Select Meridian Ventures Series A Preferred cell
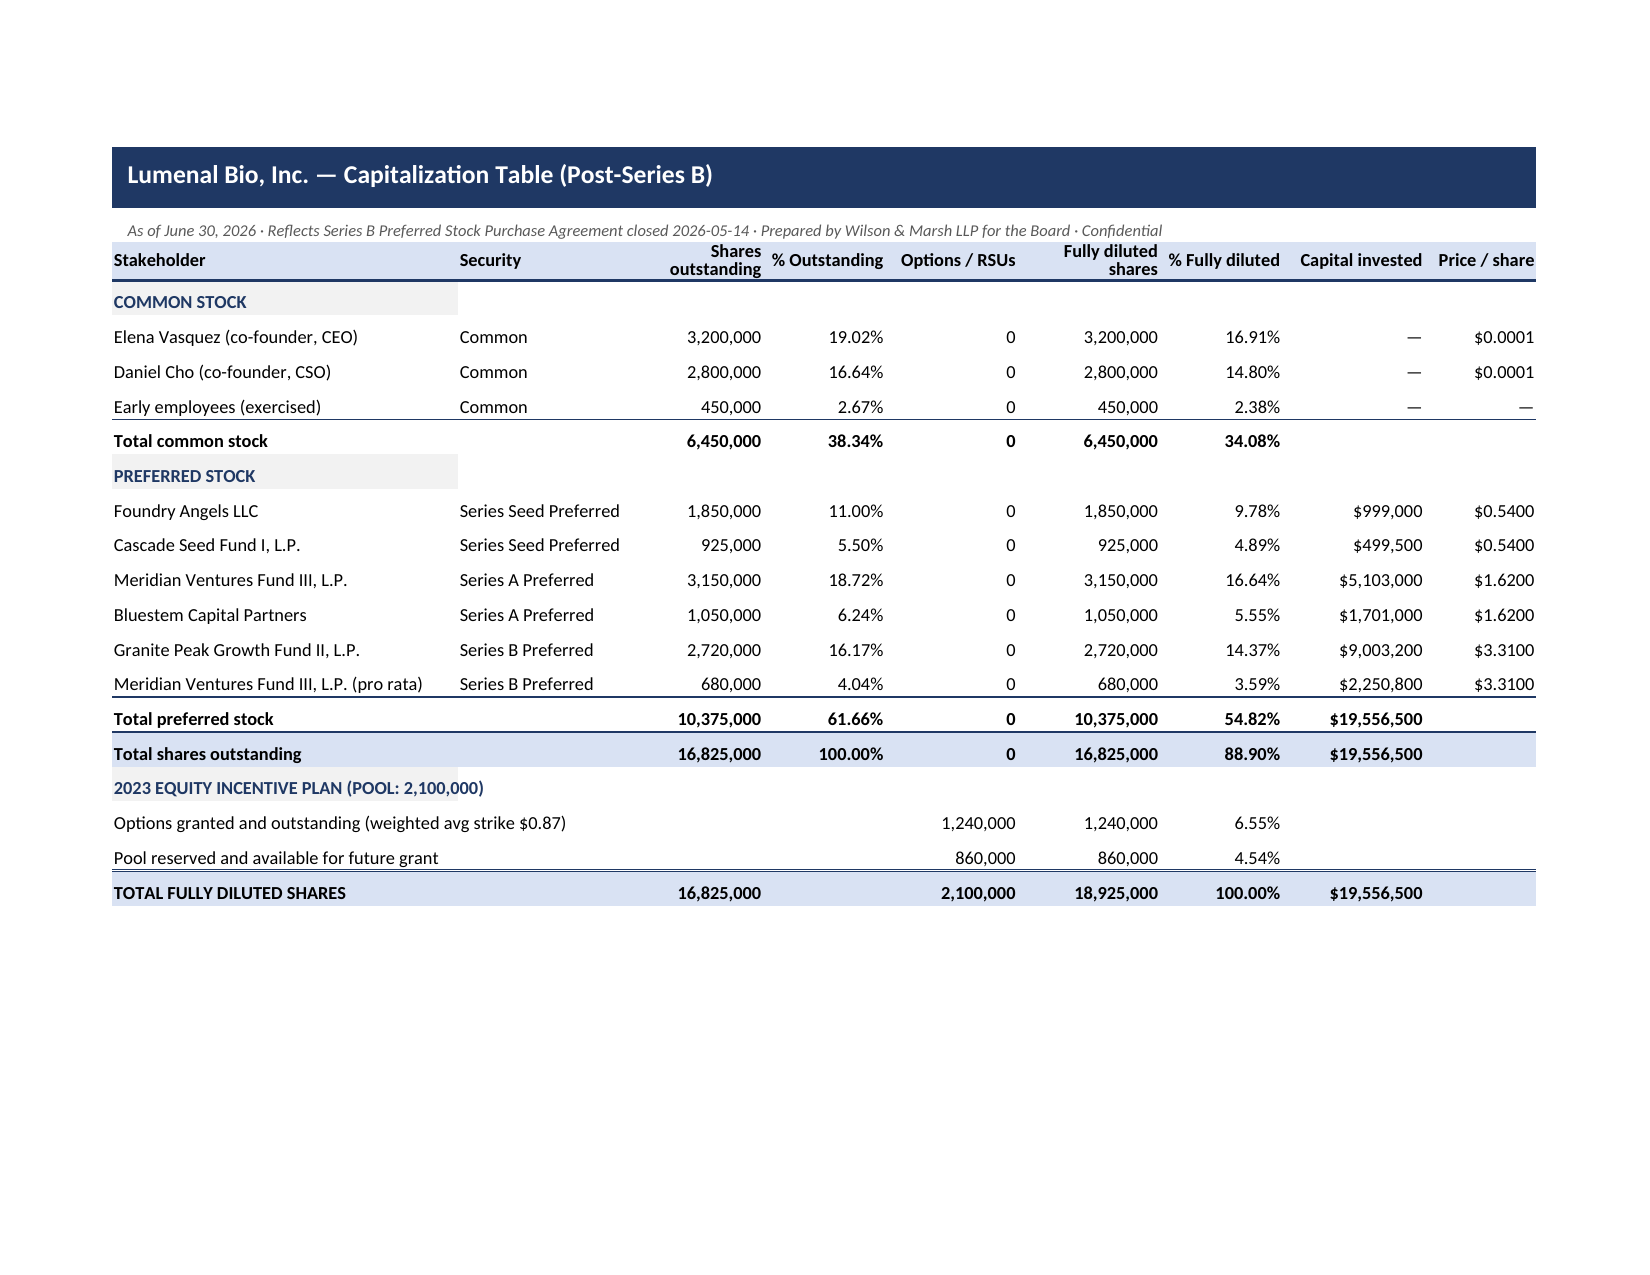Viewport: 1650px width, 1275px height. coord(526,580)
